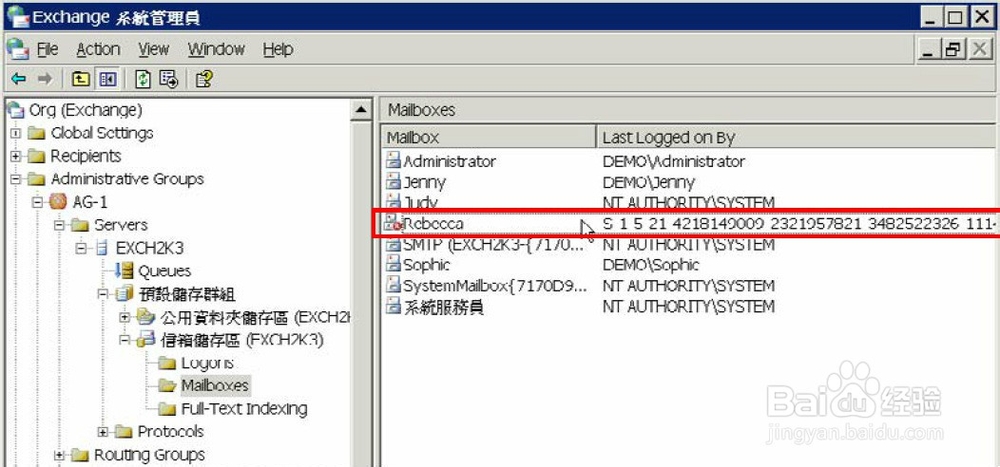Image resolution: width=1000 pixels, height=467 pixels.
Task: Click the Logons folder icon
Action: tap(167, 362)
